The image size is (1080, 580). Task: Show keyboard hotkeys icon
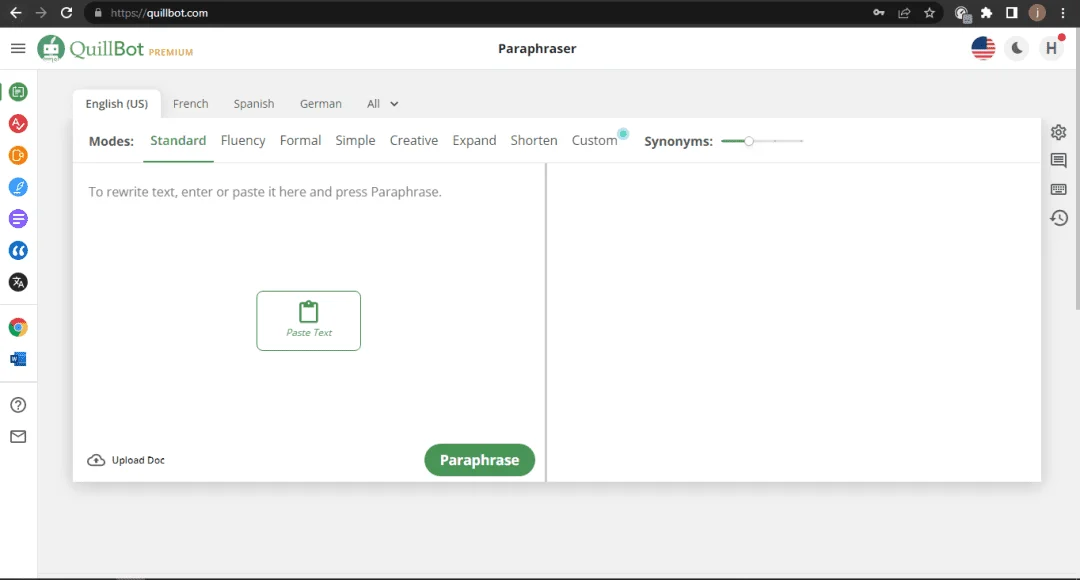1059,189
